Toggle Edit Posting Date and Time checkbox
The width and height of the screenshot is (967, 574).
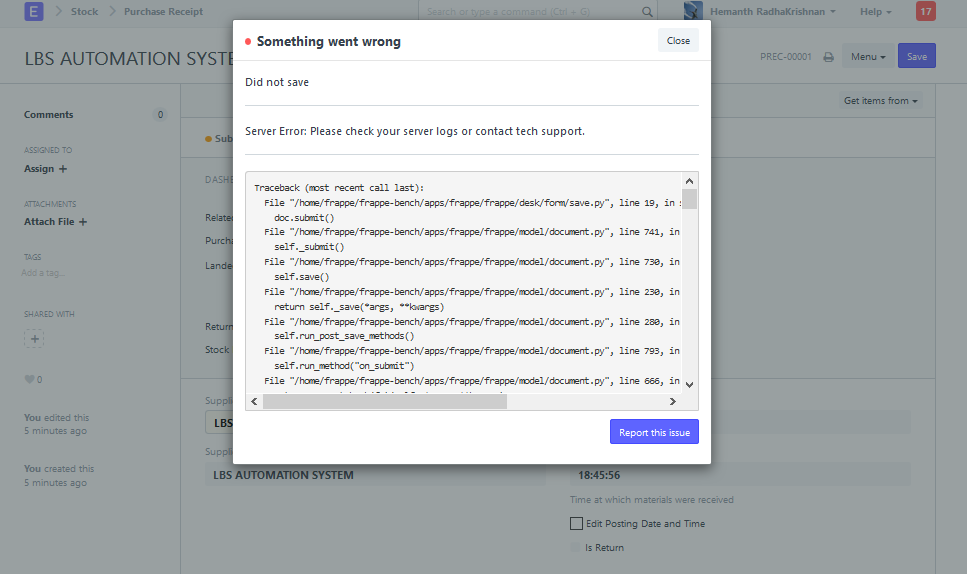tap(576, 523)
